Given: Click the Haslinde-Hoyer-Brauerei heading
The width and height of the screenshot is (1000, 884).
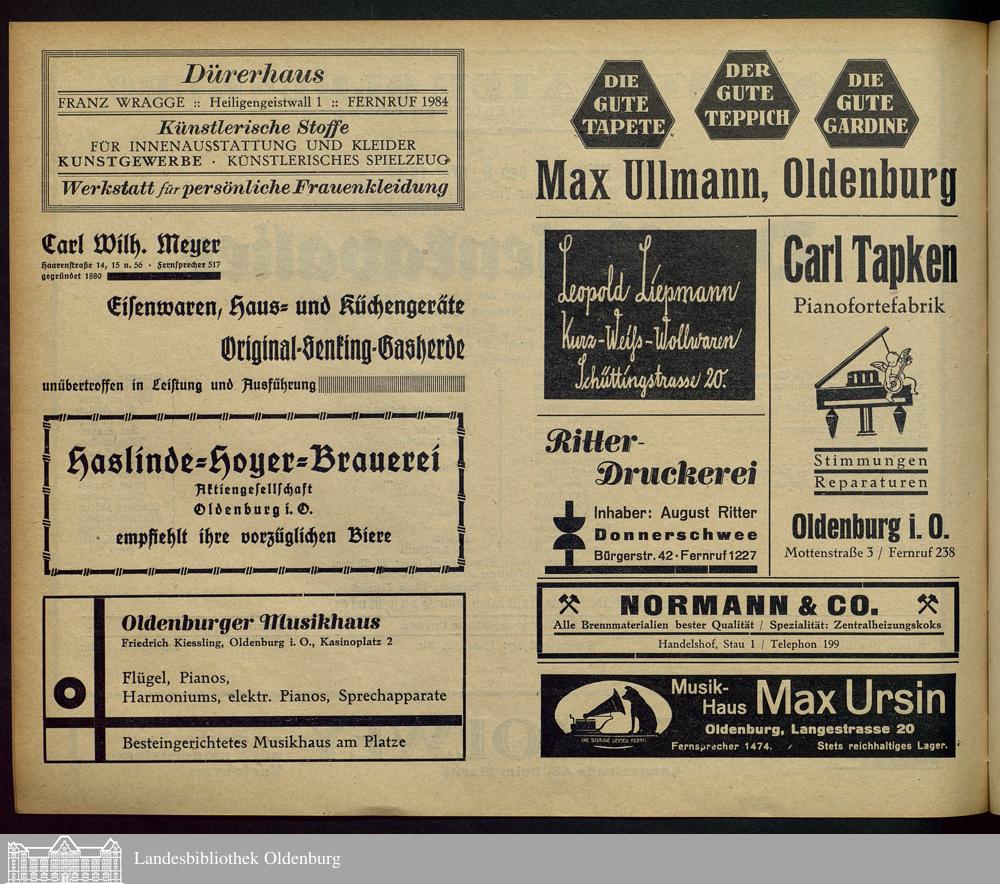Looking at the screenshot, I should tap(253, 460).
